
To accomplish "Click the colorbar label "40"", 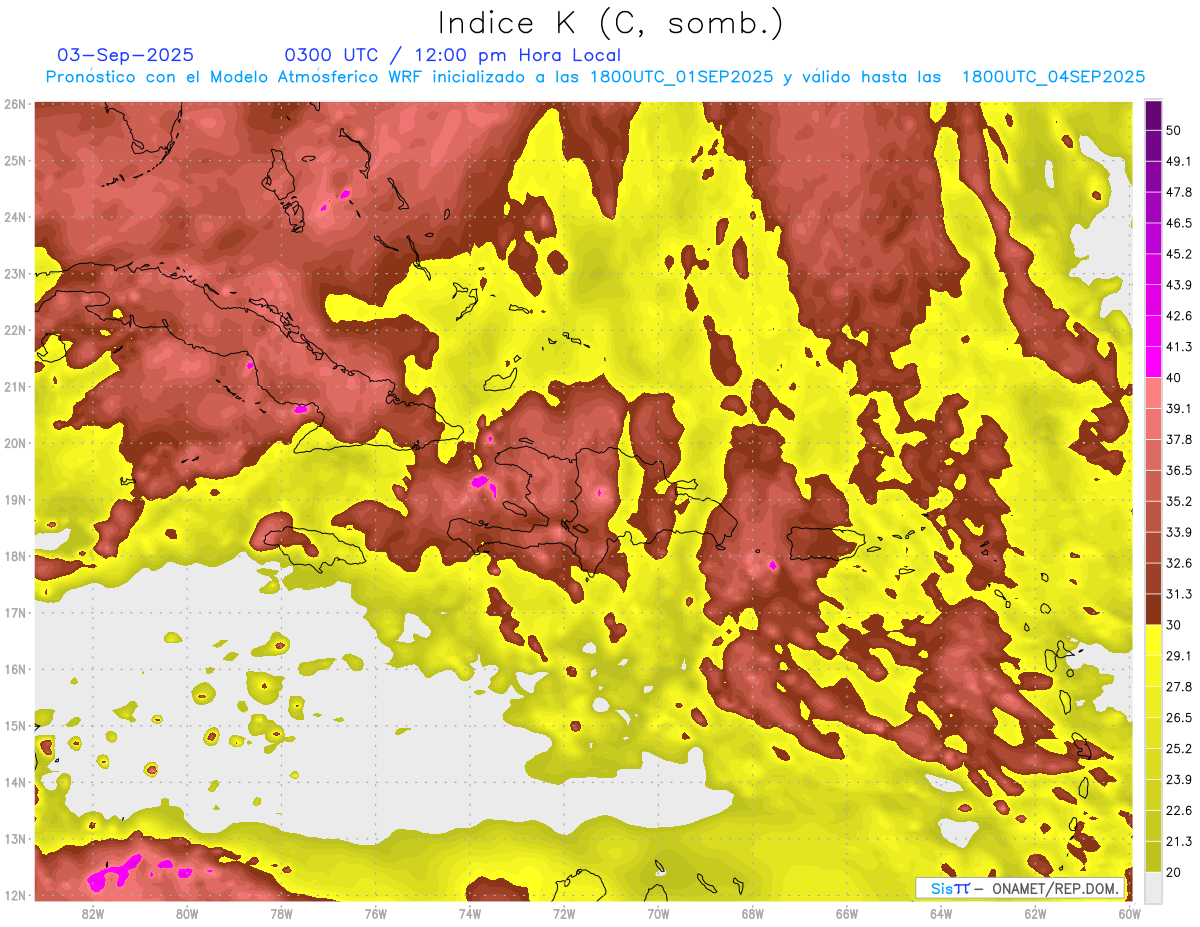I will click(x=1175, y=378).
